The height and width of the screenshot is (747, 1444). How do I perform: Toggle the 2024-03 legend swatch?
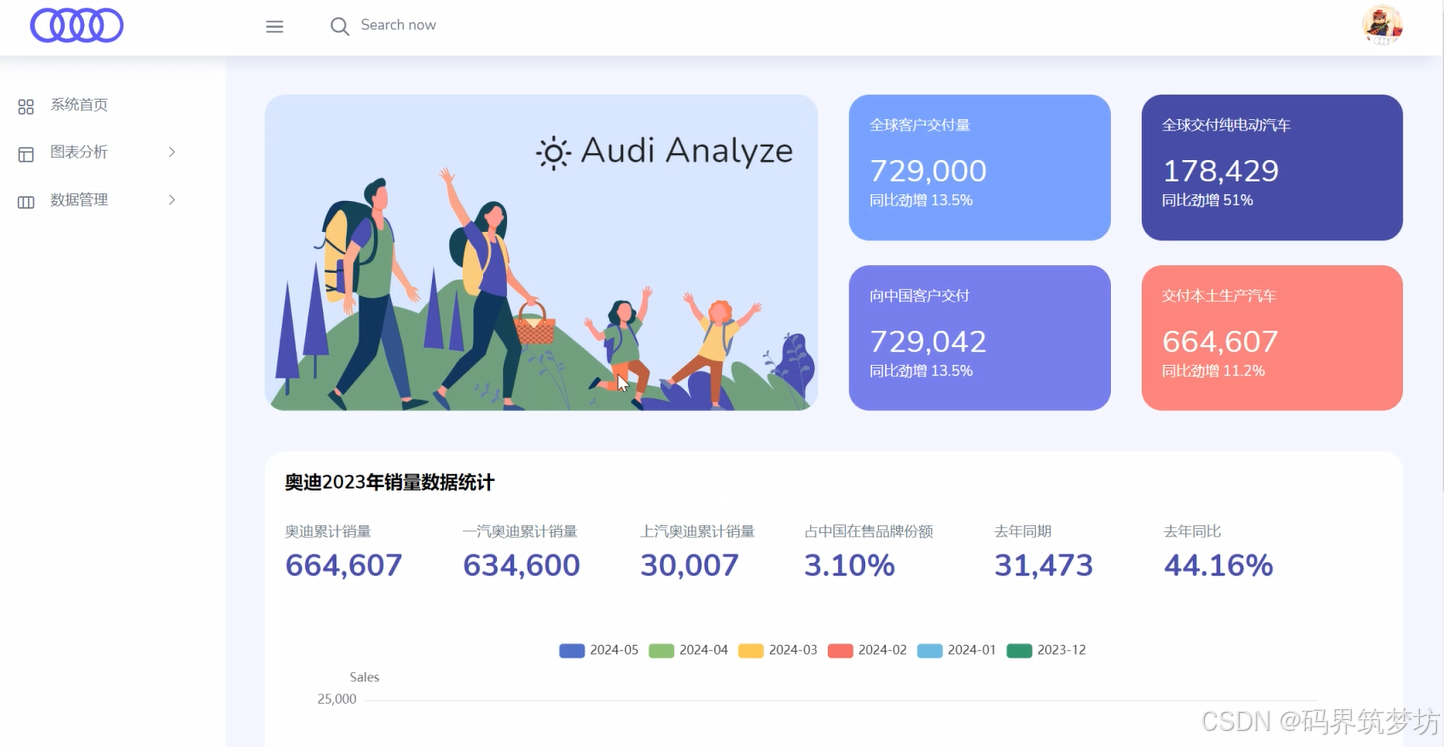pyautogui.click(x=751, y=651)
